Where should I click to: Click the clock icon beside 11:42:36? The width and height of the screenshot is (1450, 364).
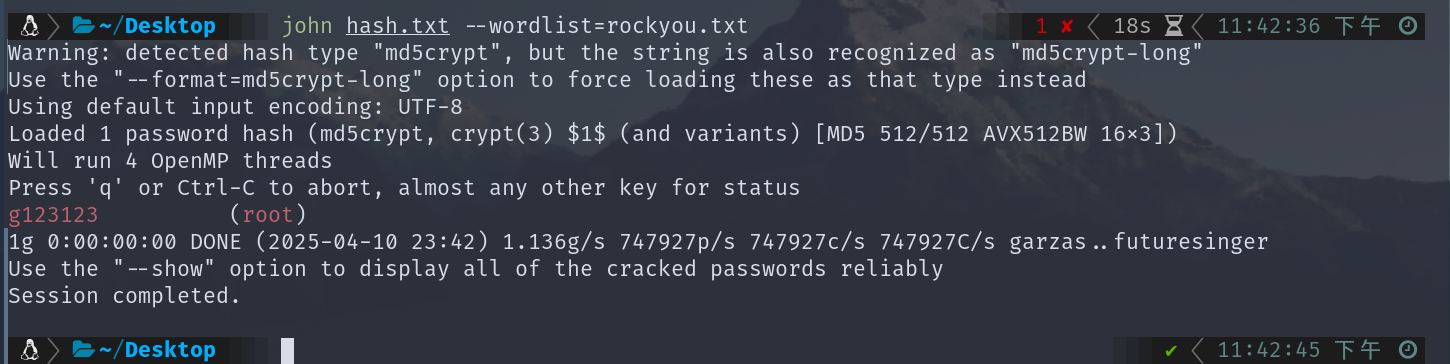pyautogui.click(x=1407, y=26)
